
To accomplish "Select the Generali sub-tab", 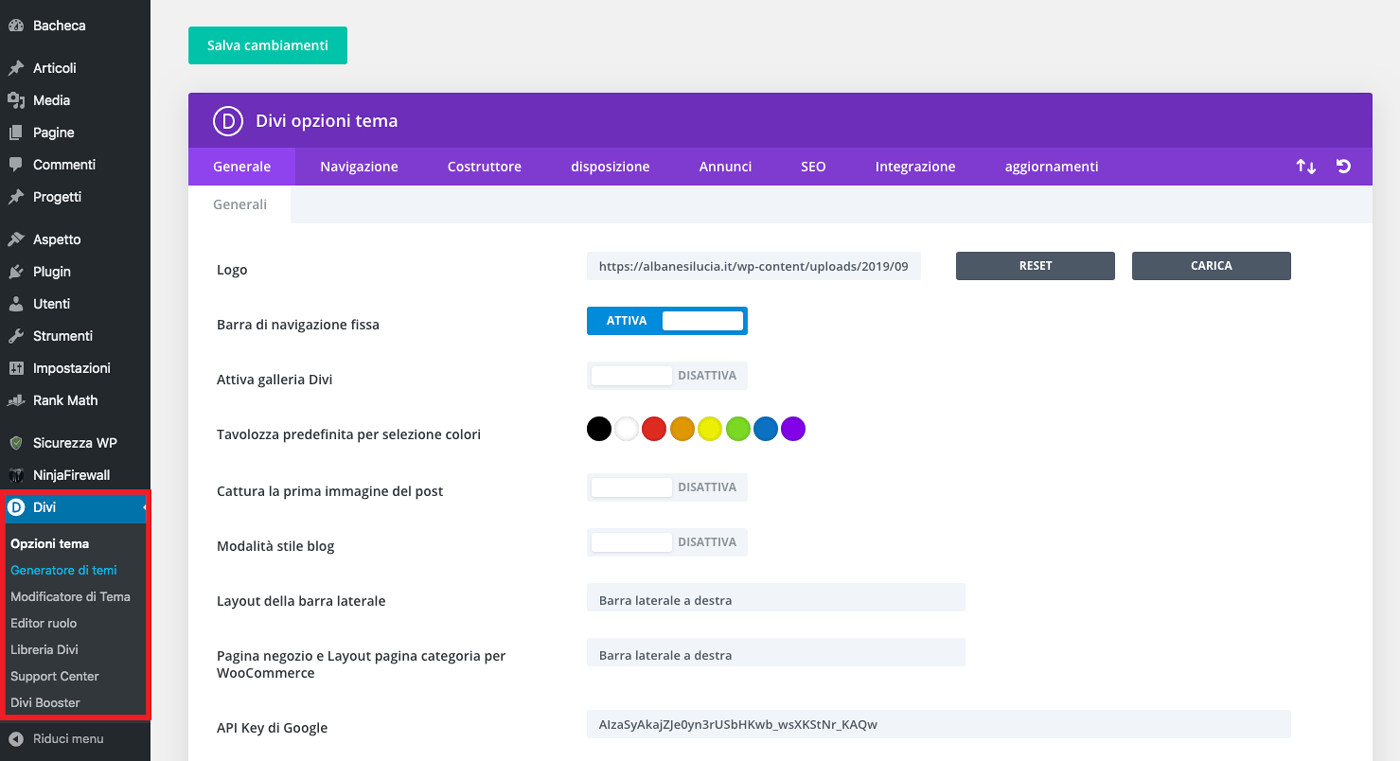I will click(240, 204).
